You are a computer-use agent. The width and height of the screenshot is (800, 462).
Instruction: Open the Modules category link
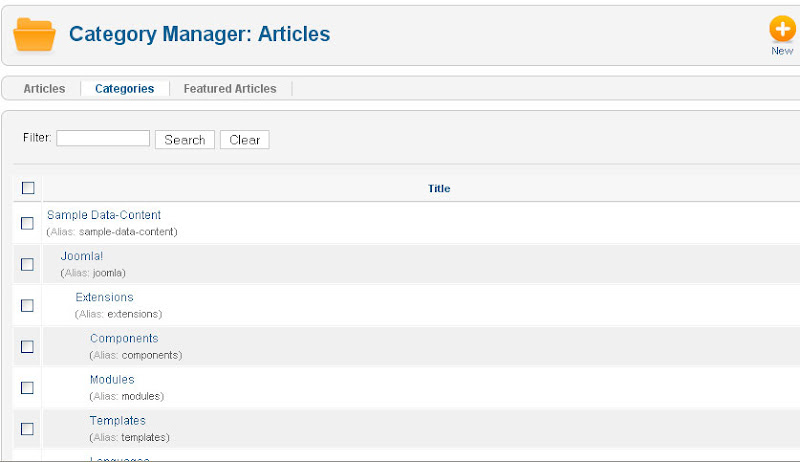coord(112,380)
